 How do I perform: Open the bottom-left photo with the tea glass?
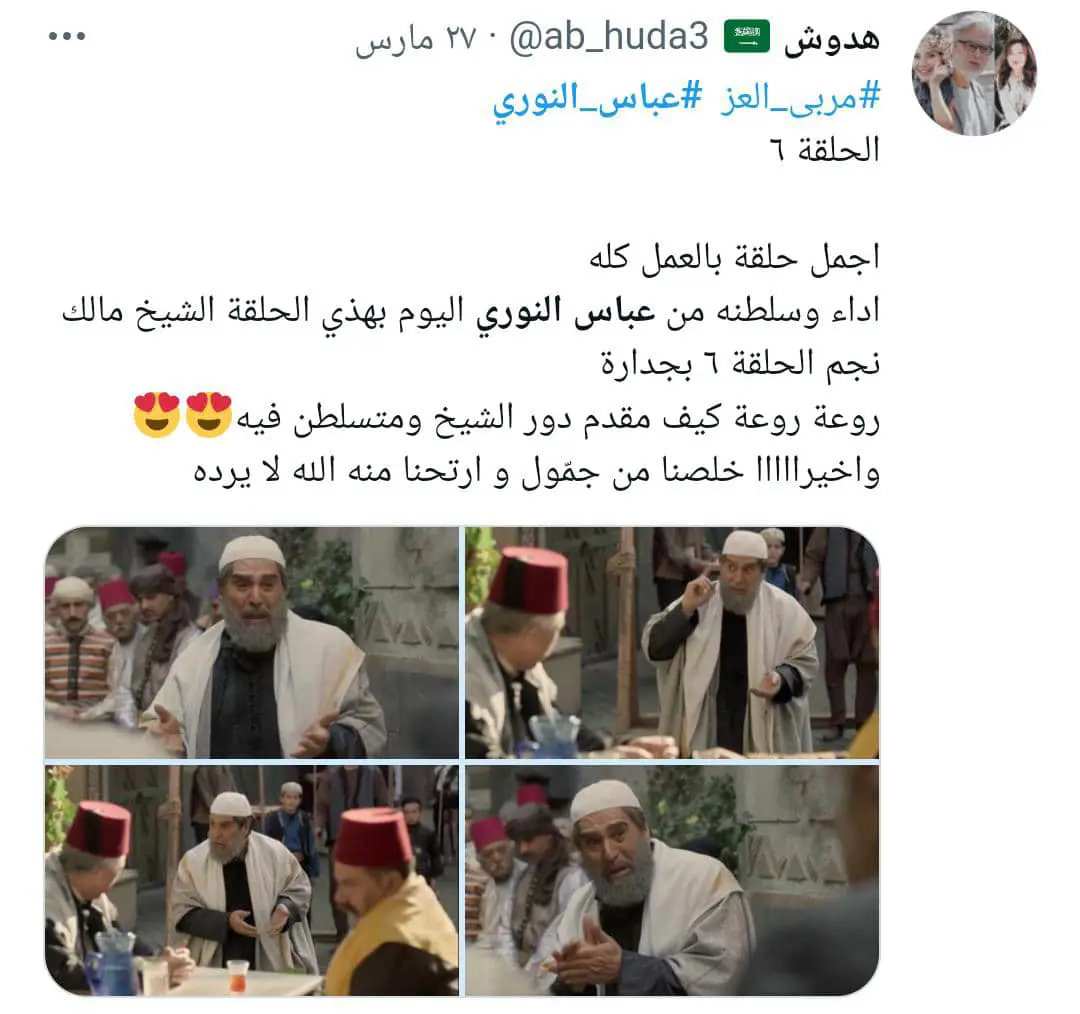coord(252,880)
